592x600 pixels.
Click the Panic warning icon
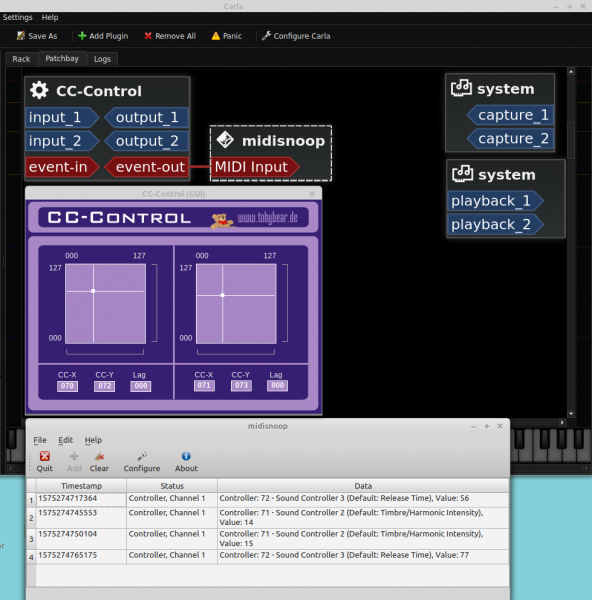(x=216, y=36)
